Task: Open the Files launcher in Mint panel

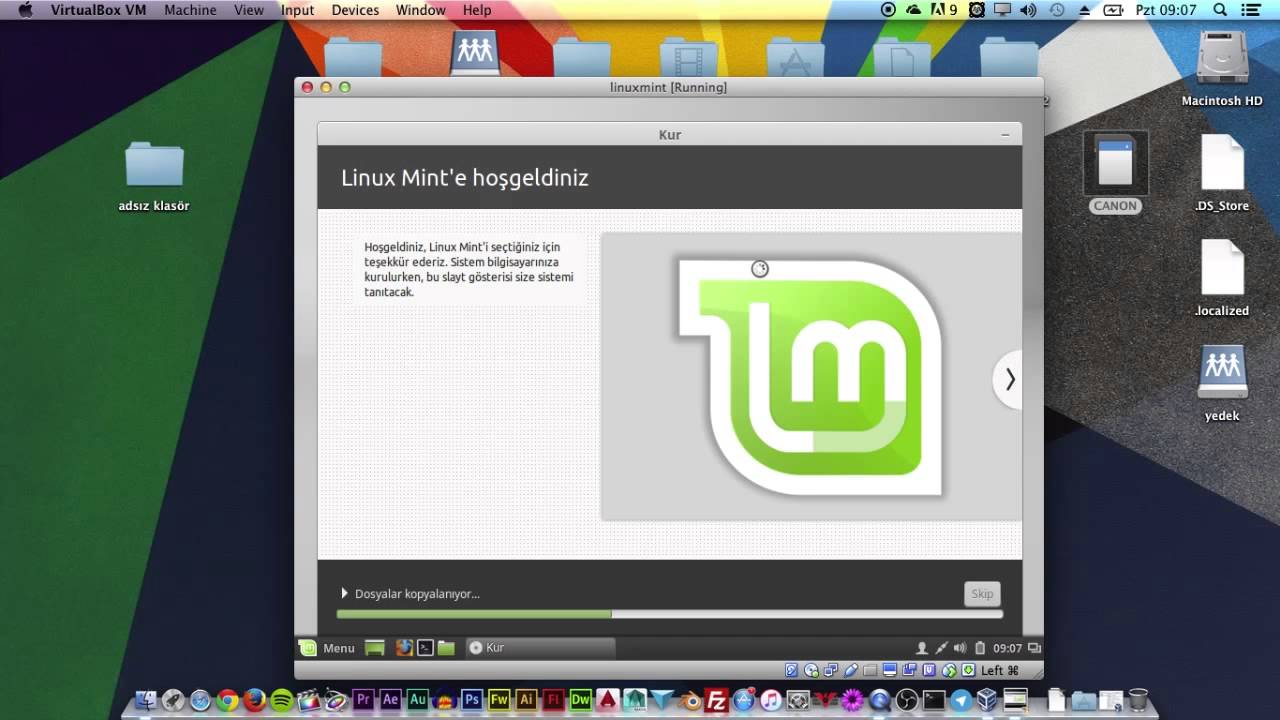Action: 446,648
